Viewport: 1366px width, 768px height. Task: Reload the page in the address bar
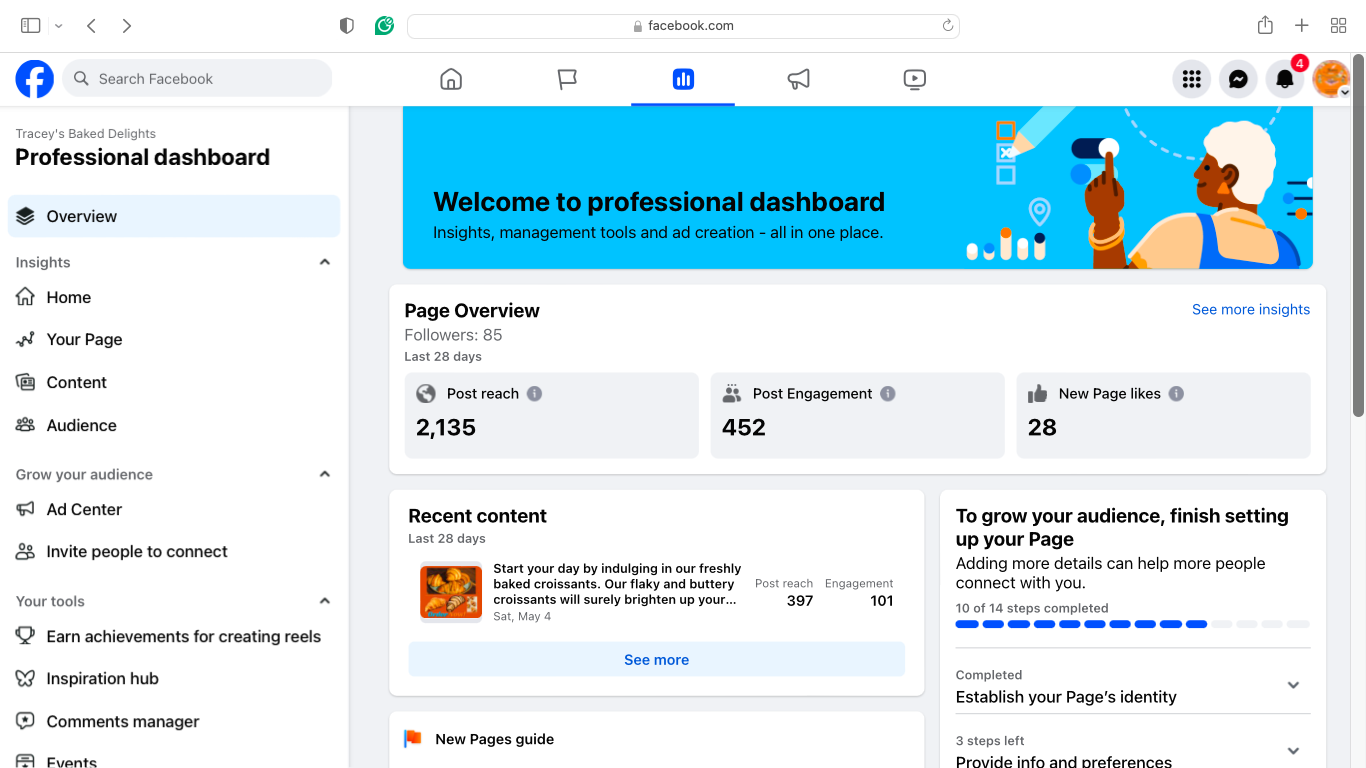click(x=948, y=26)
